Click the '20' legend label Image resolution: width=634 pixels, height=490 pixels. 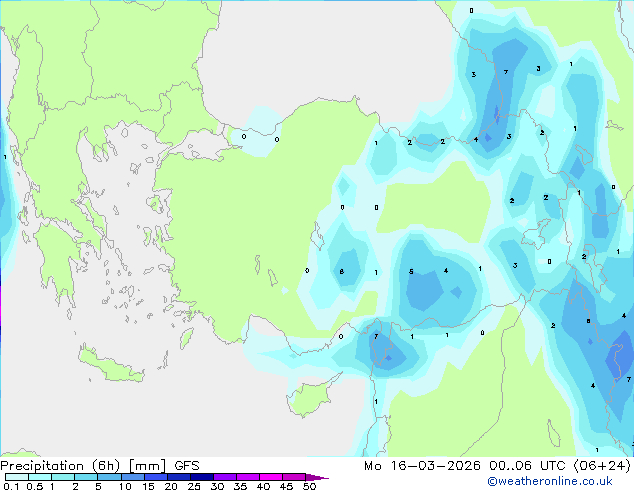click(x=171, y=486)
